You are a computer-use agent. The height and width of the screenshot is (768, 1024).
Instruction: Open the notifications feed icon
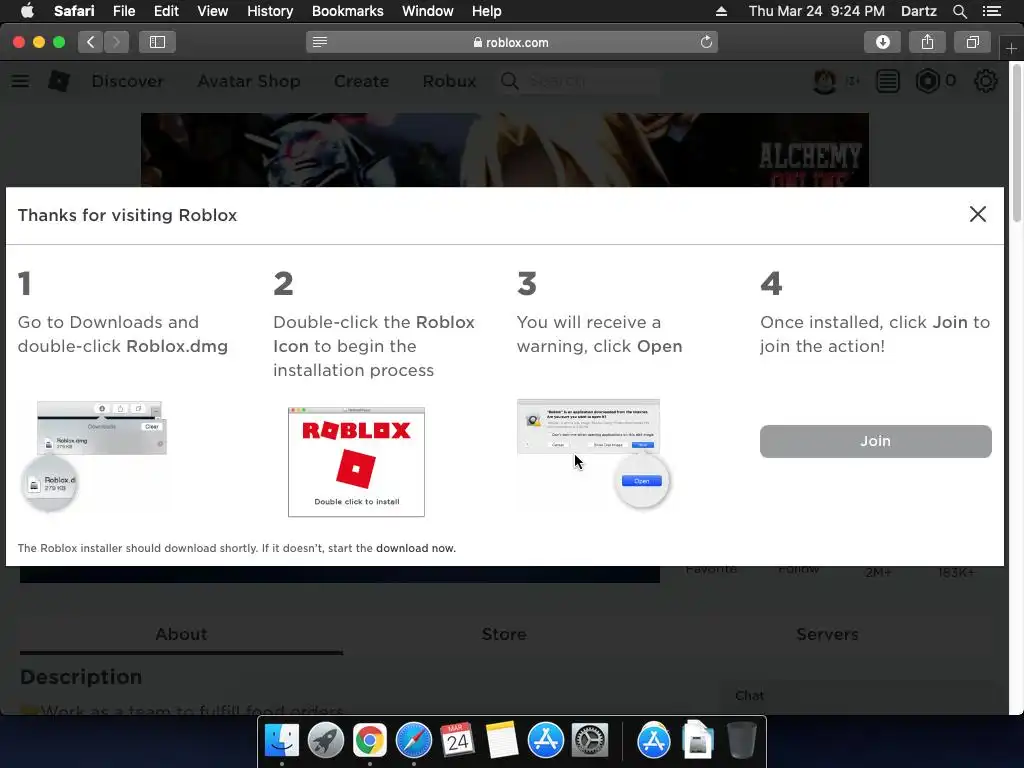pos(888,81)
